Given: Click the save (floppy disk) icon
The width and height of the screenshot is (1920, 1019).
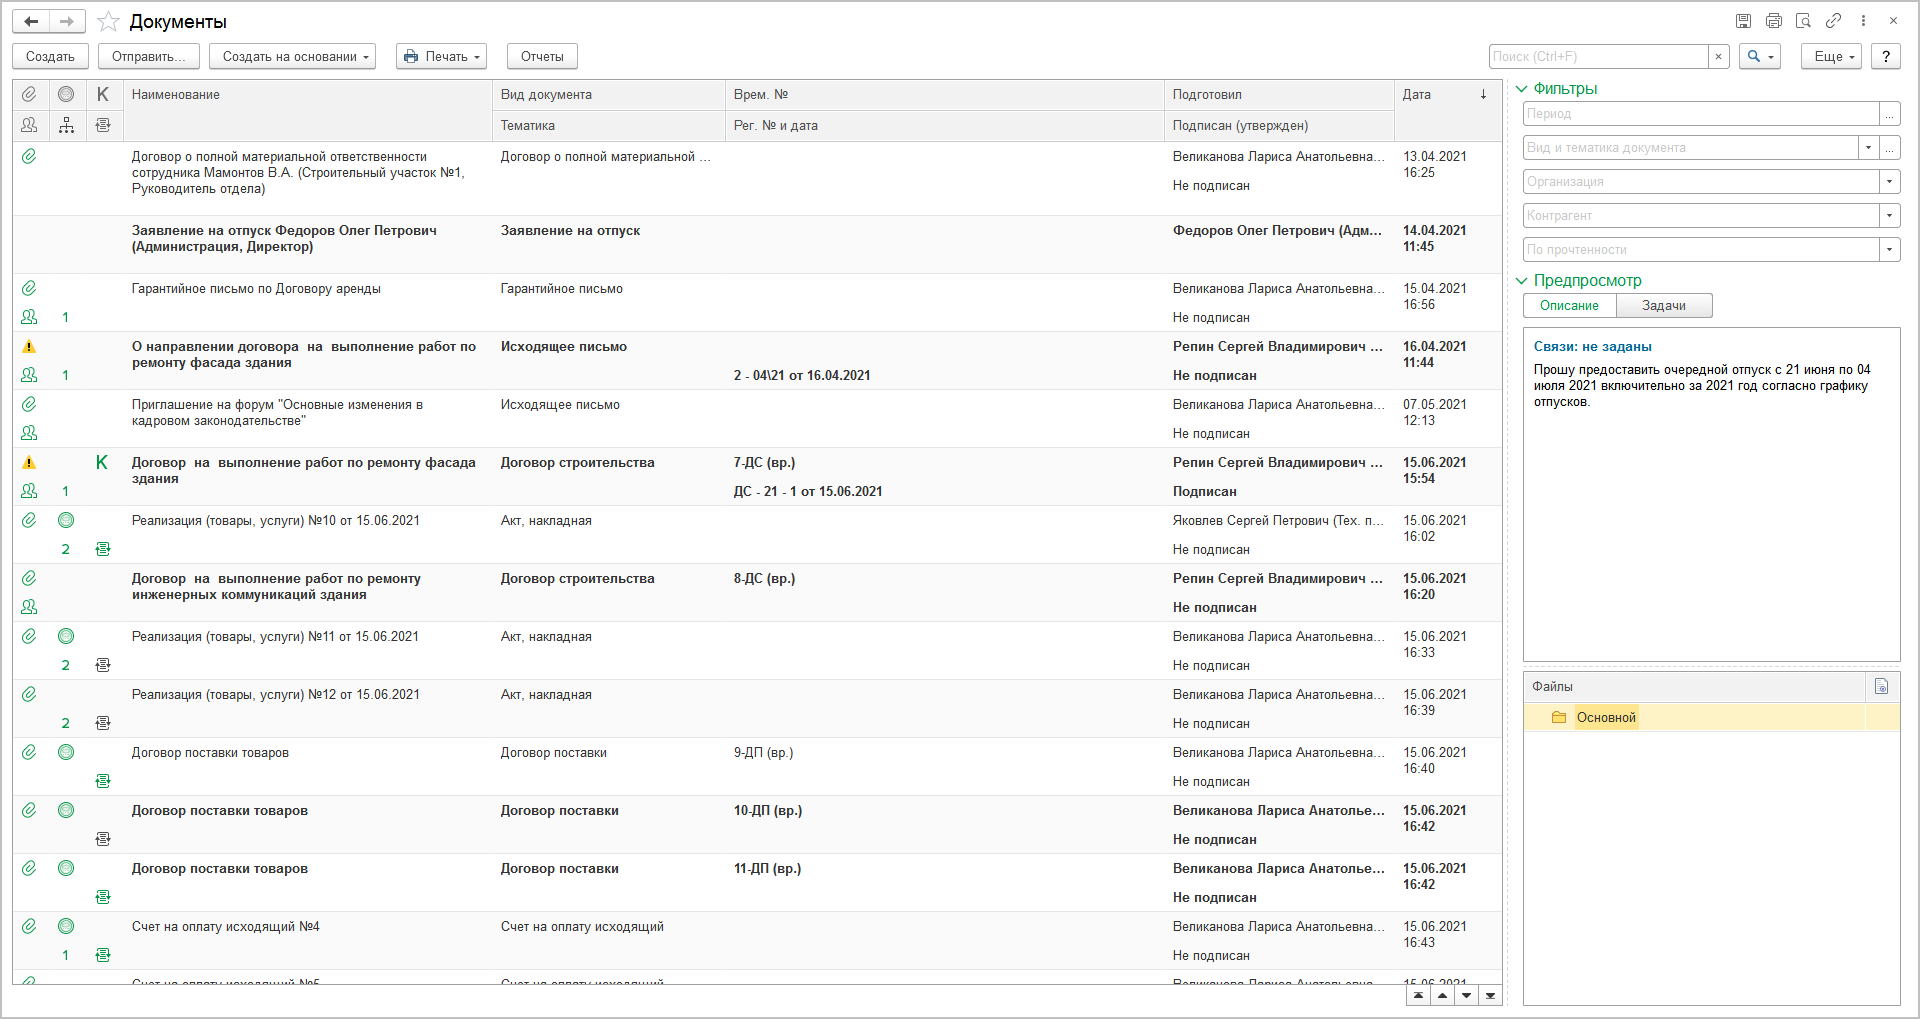Looking at the screenshot, I should point(1743,21).
